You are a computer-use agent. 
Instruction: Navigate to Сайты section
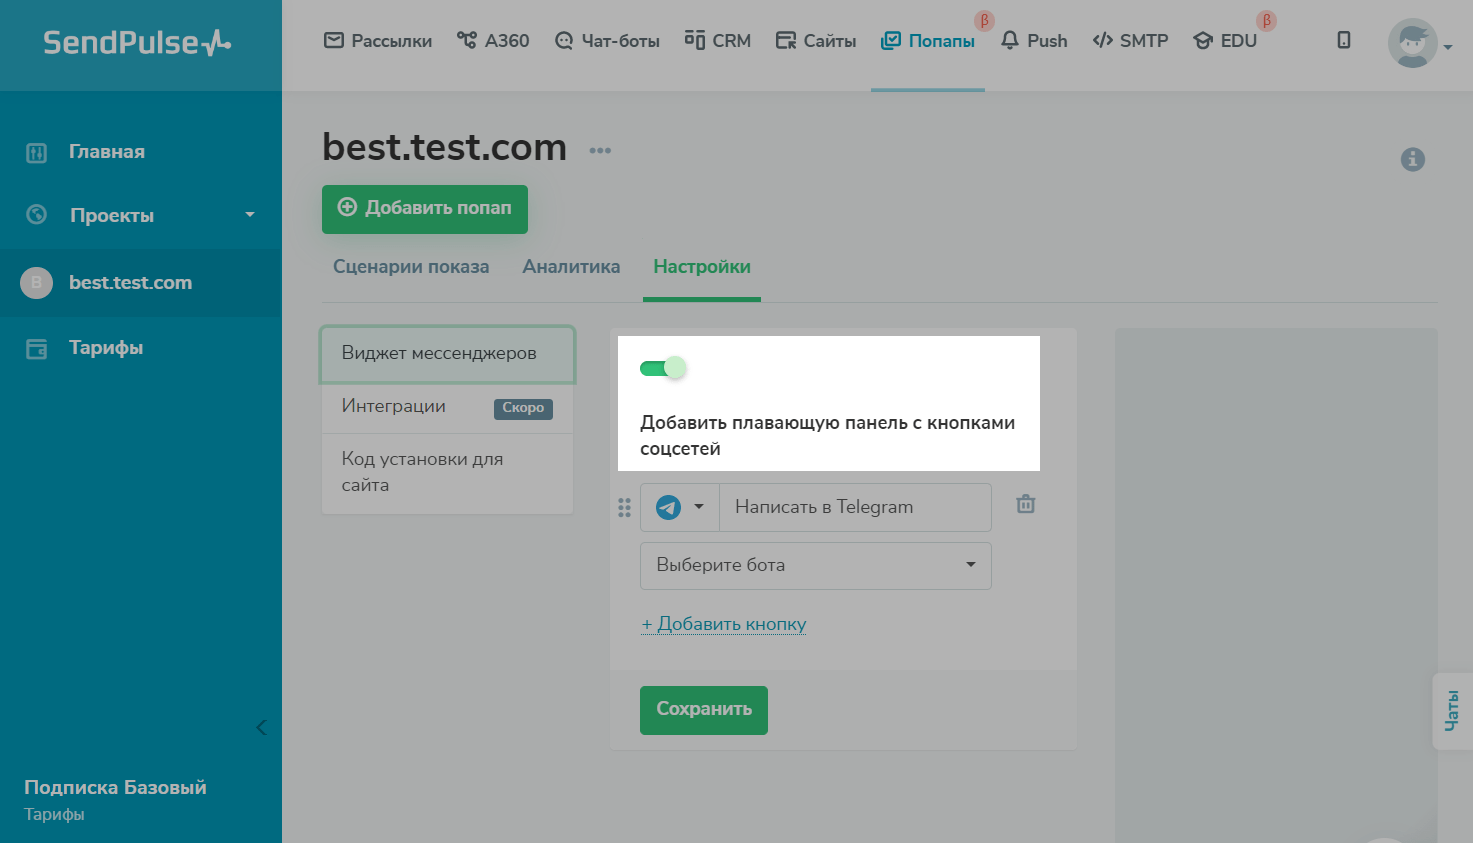[x=816, y=41]
